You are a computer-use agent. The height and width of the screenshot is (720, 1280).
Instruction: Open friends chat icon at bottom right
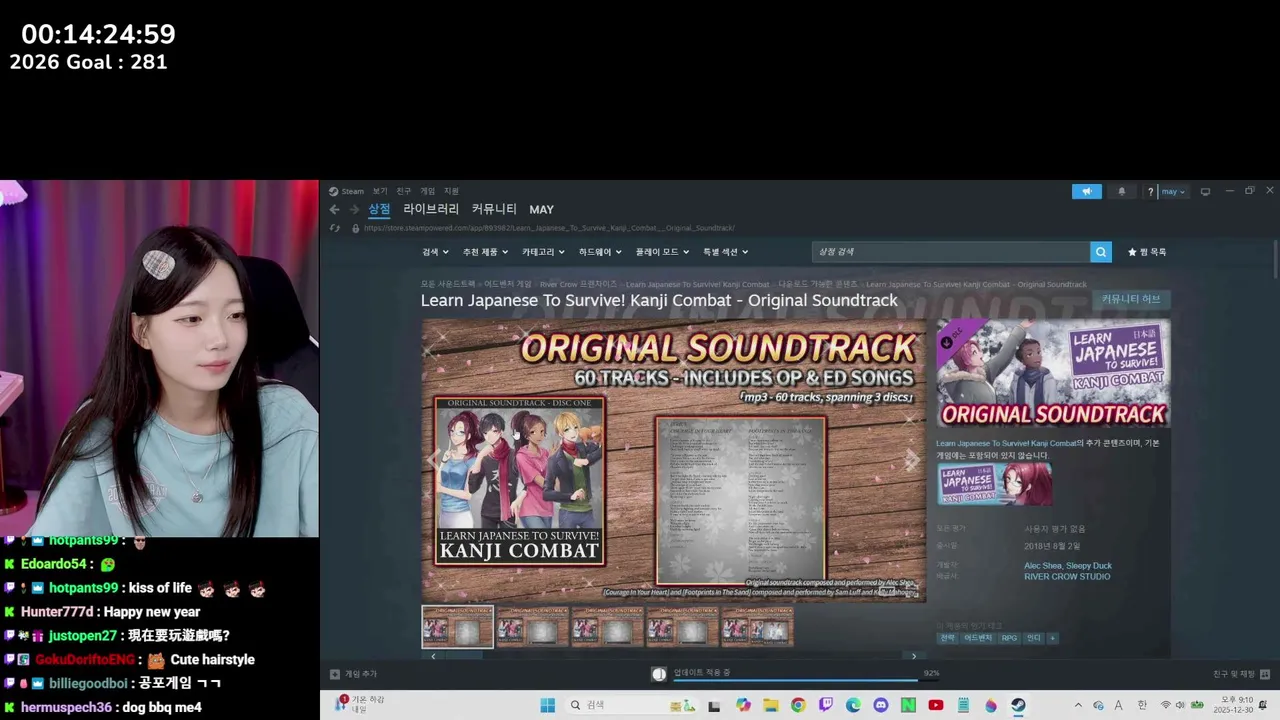[x=1264, y=674]
